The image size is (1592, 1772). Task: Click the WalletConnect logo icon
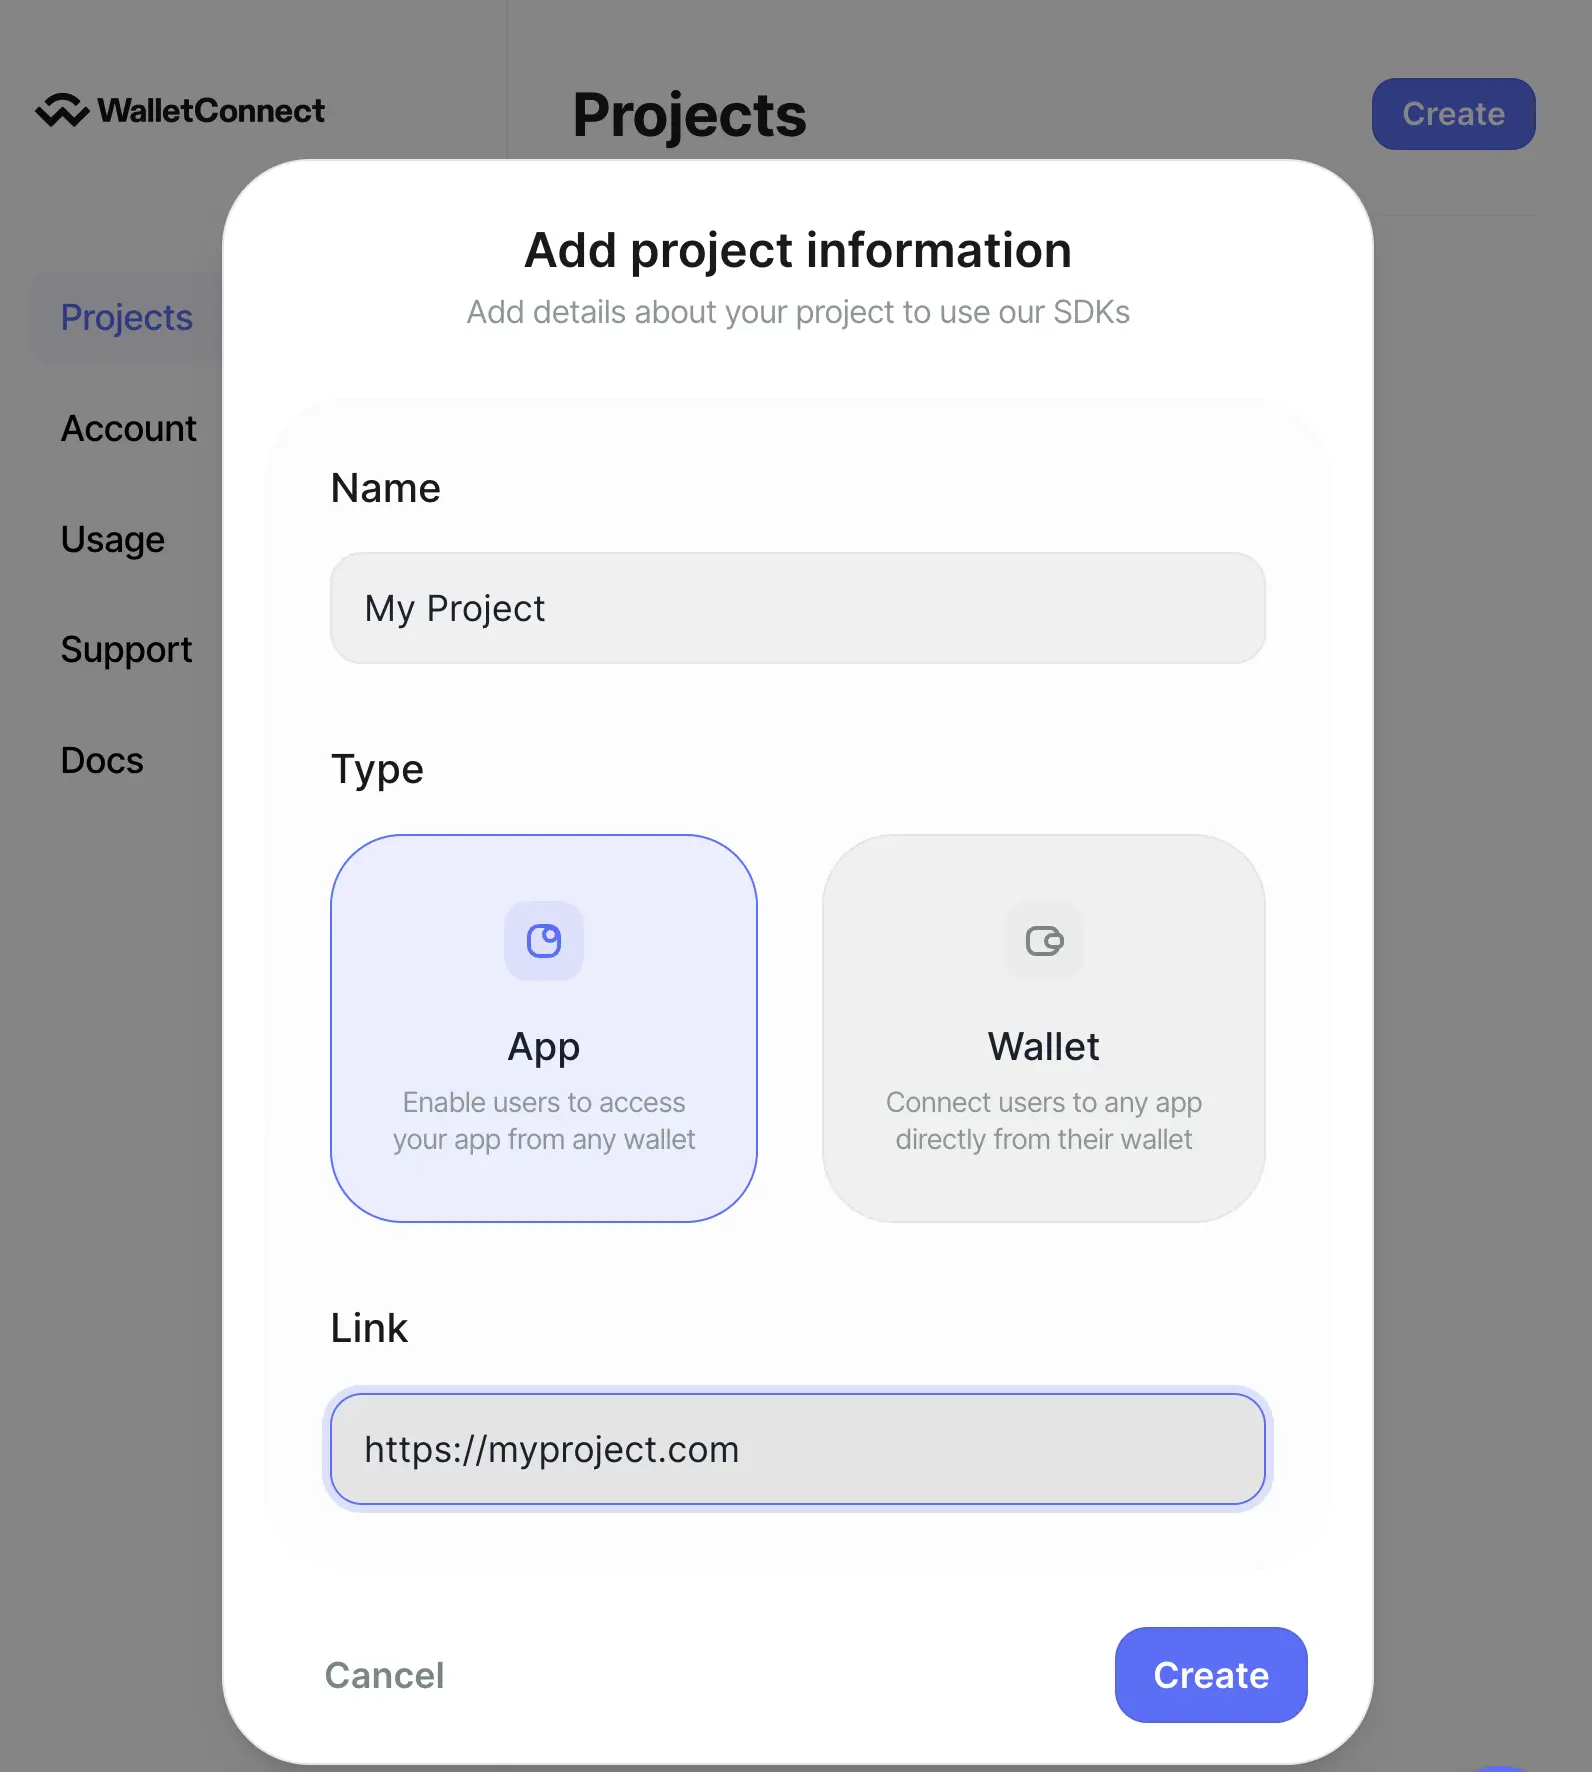(x=62, y=110)
